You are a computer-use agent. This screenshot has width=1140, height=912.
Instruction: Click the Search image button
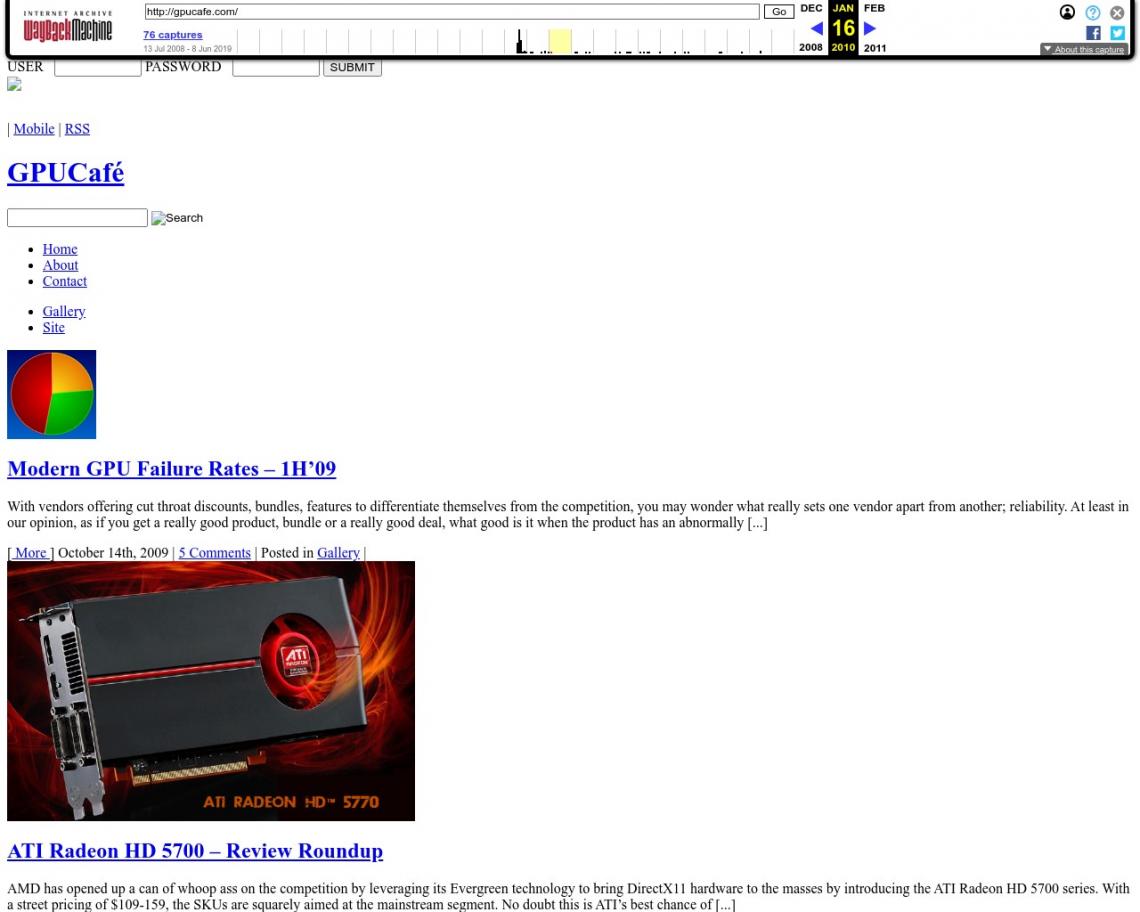pos(177,217)
